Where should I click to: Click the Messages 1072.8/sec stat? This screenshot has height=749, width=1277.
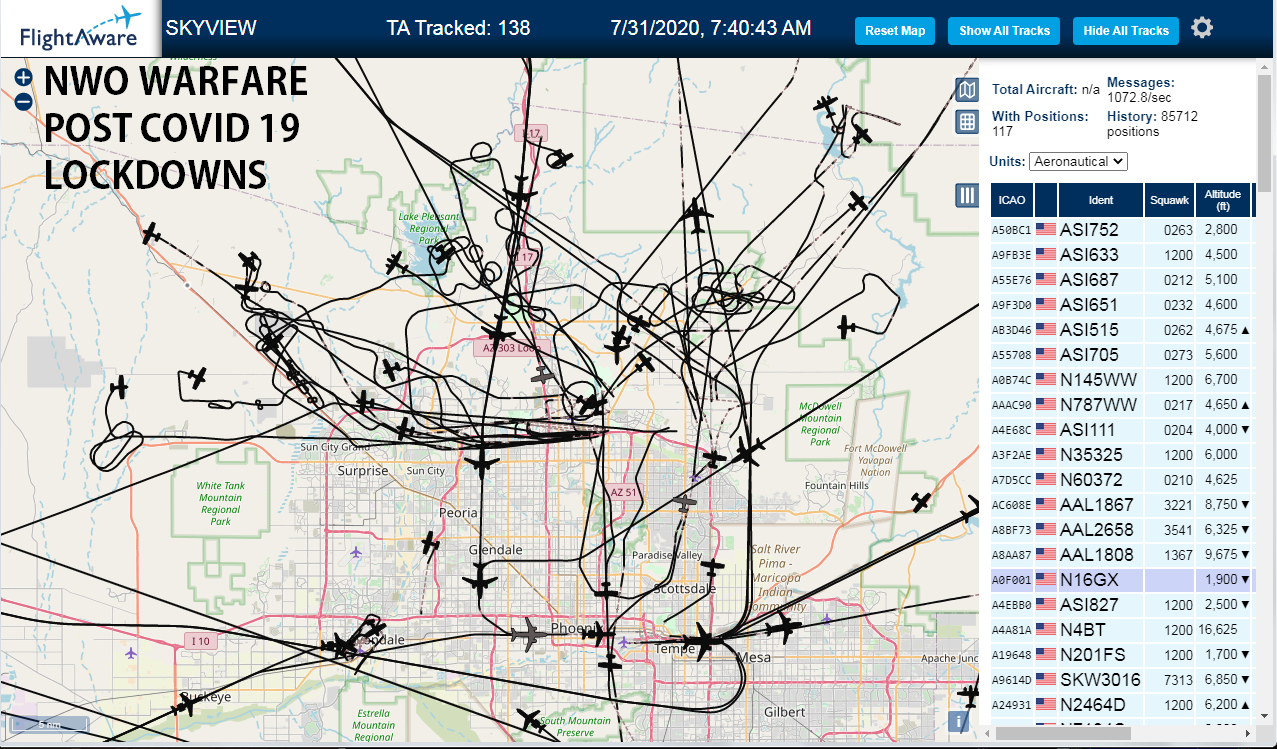point(1140,90)
